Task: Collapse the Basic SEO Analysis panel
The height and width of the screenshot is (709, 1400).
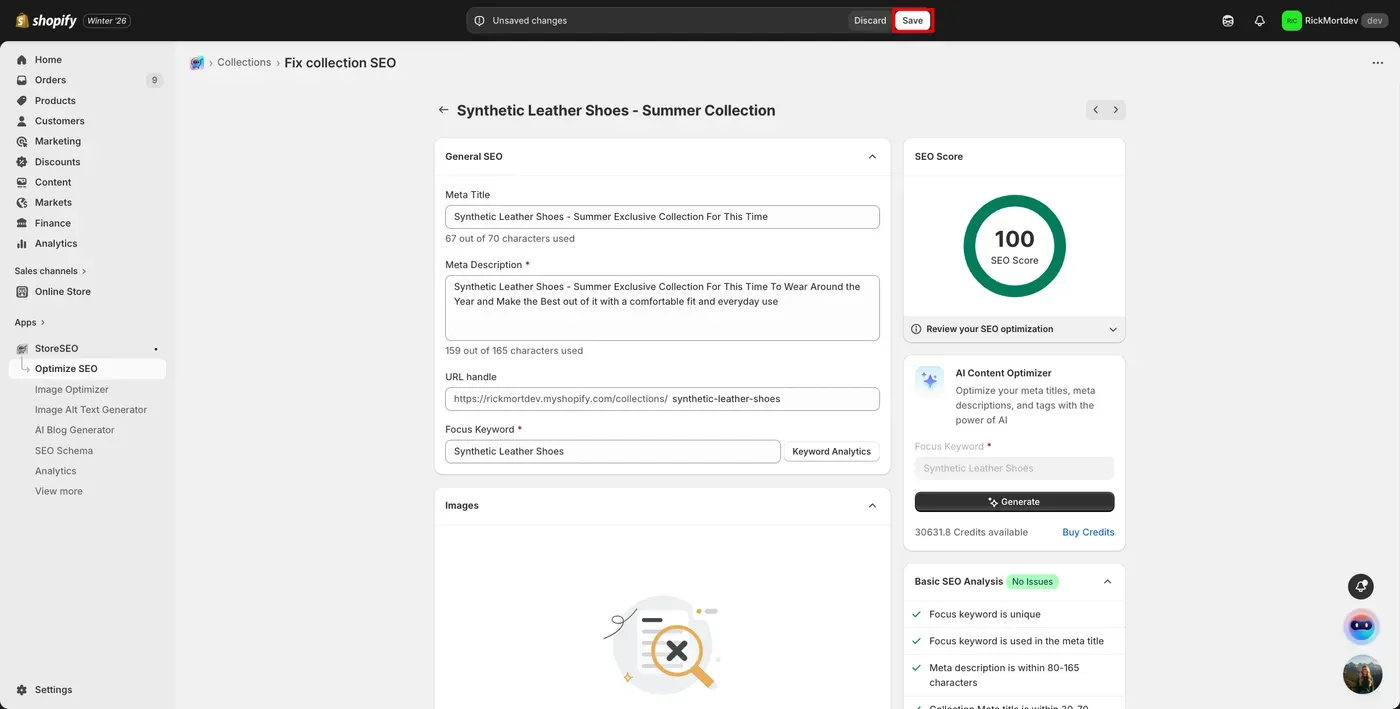Action: click(x=1107, y=582)
